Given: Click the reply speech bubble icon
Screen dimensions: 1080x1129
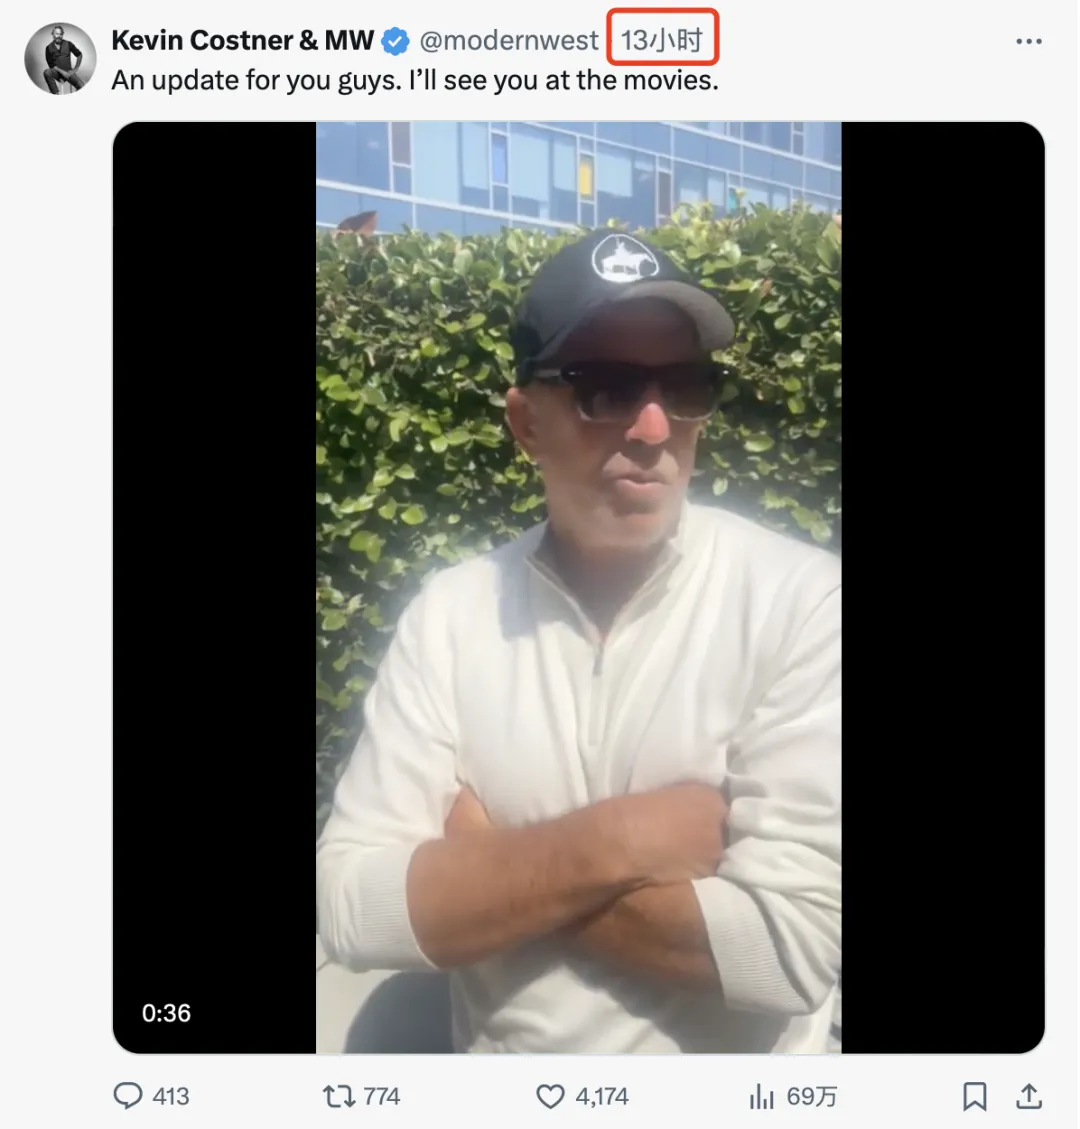Looking at the screenshot, I should click(127, 1096).
